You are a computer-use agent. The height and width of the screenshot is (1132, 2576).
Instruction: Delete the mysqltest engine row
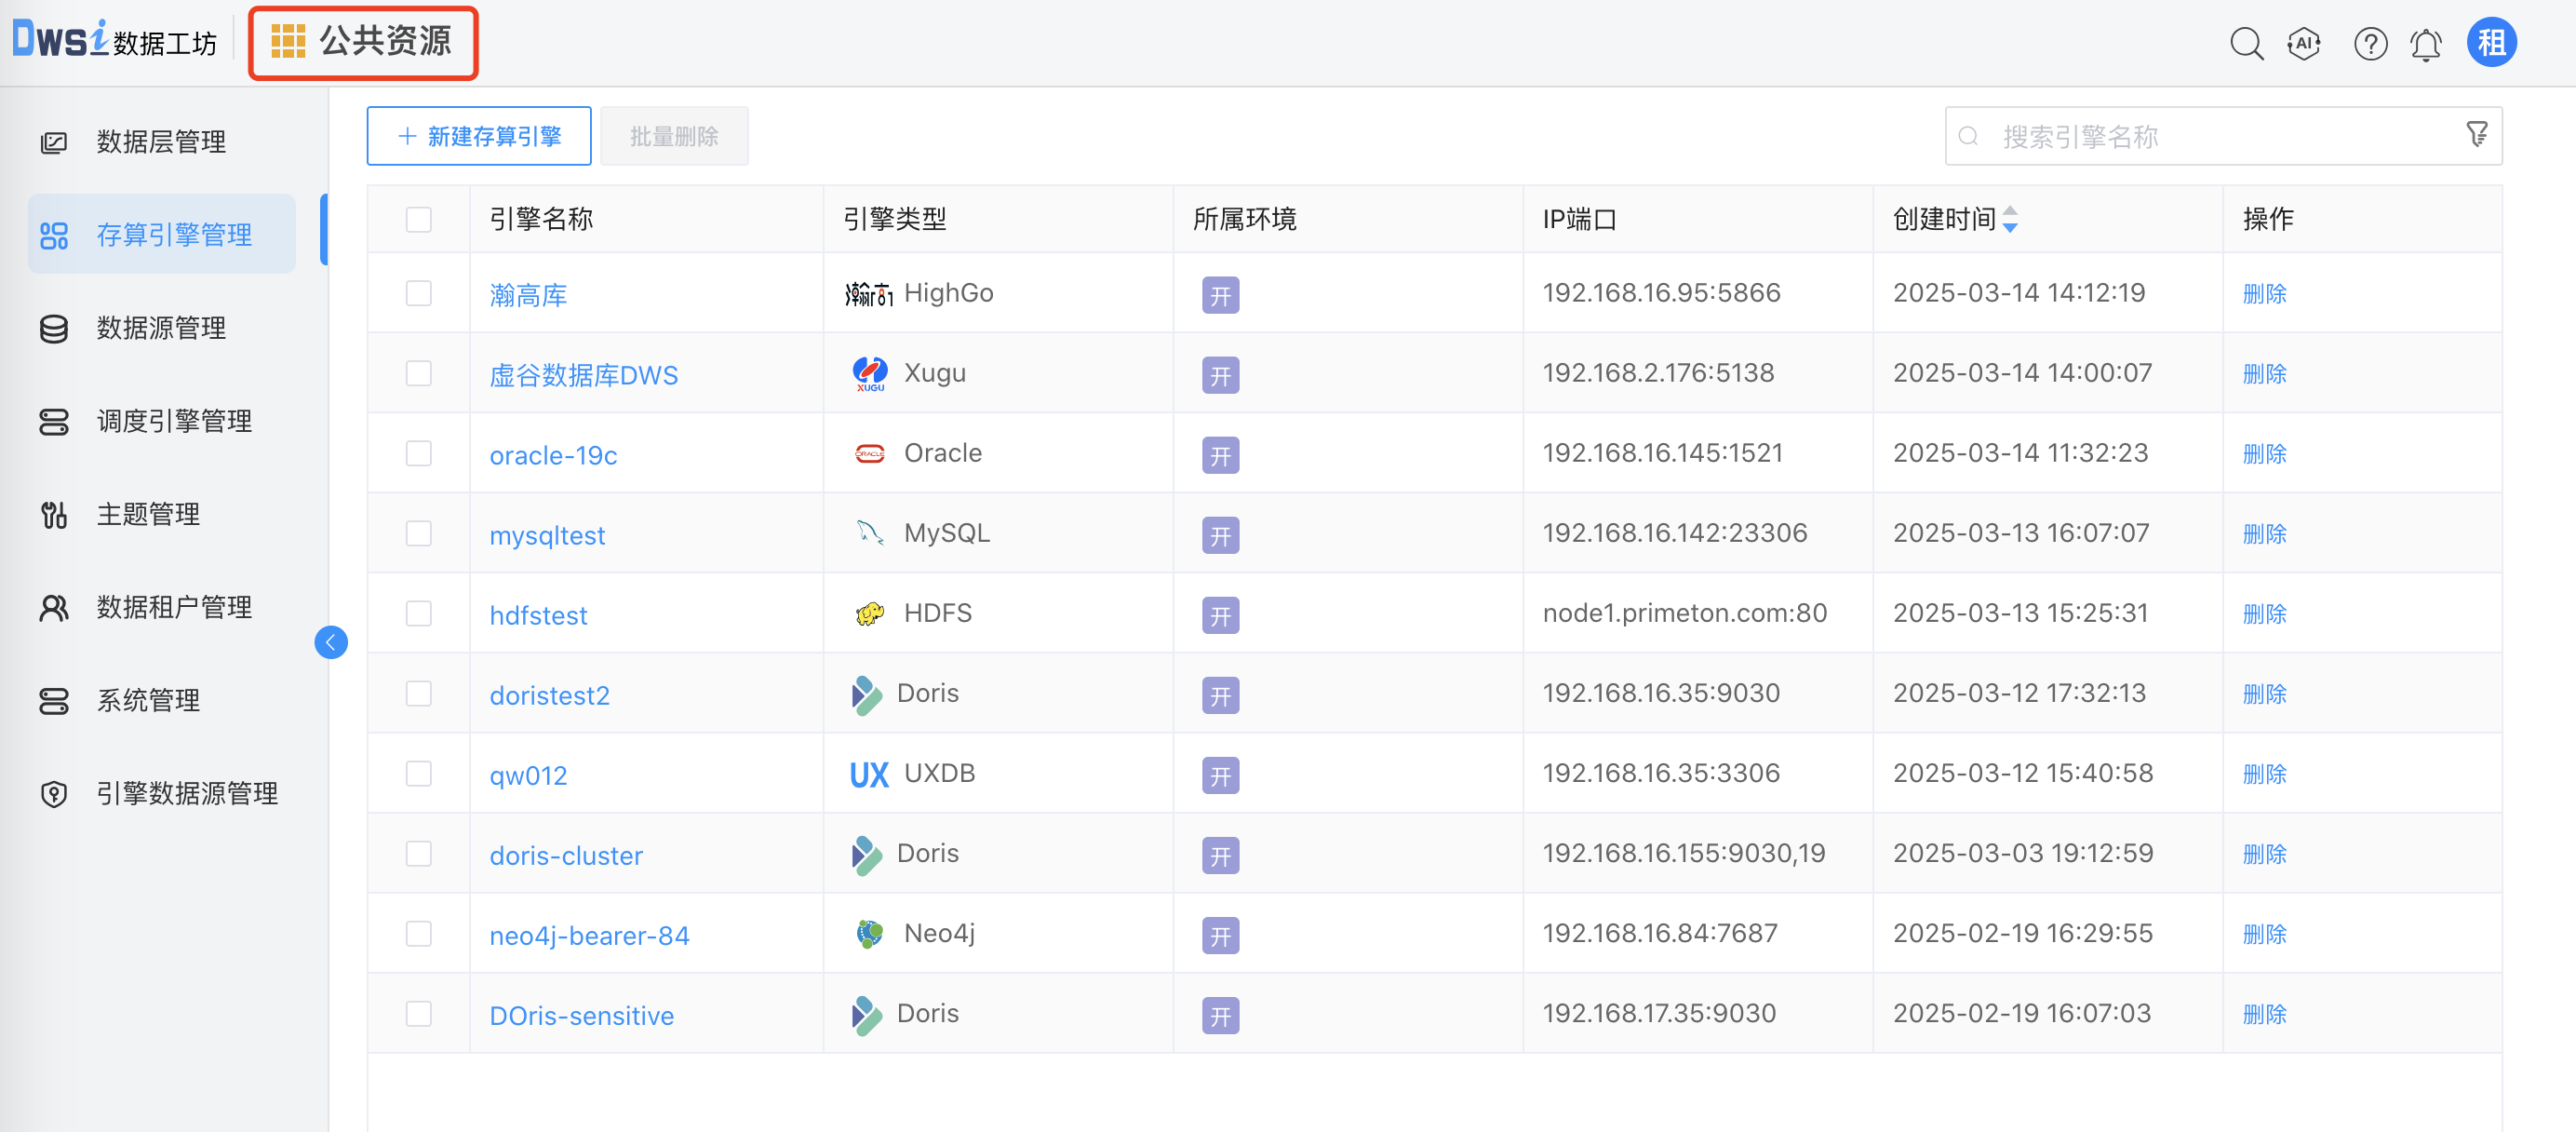[x=2264, y=534]
